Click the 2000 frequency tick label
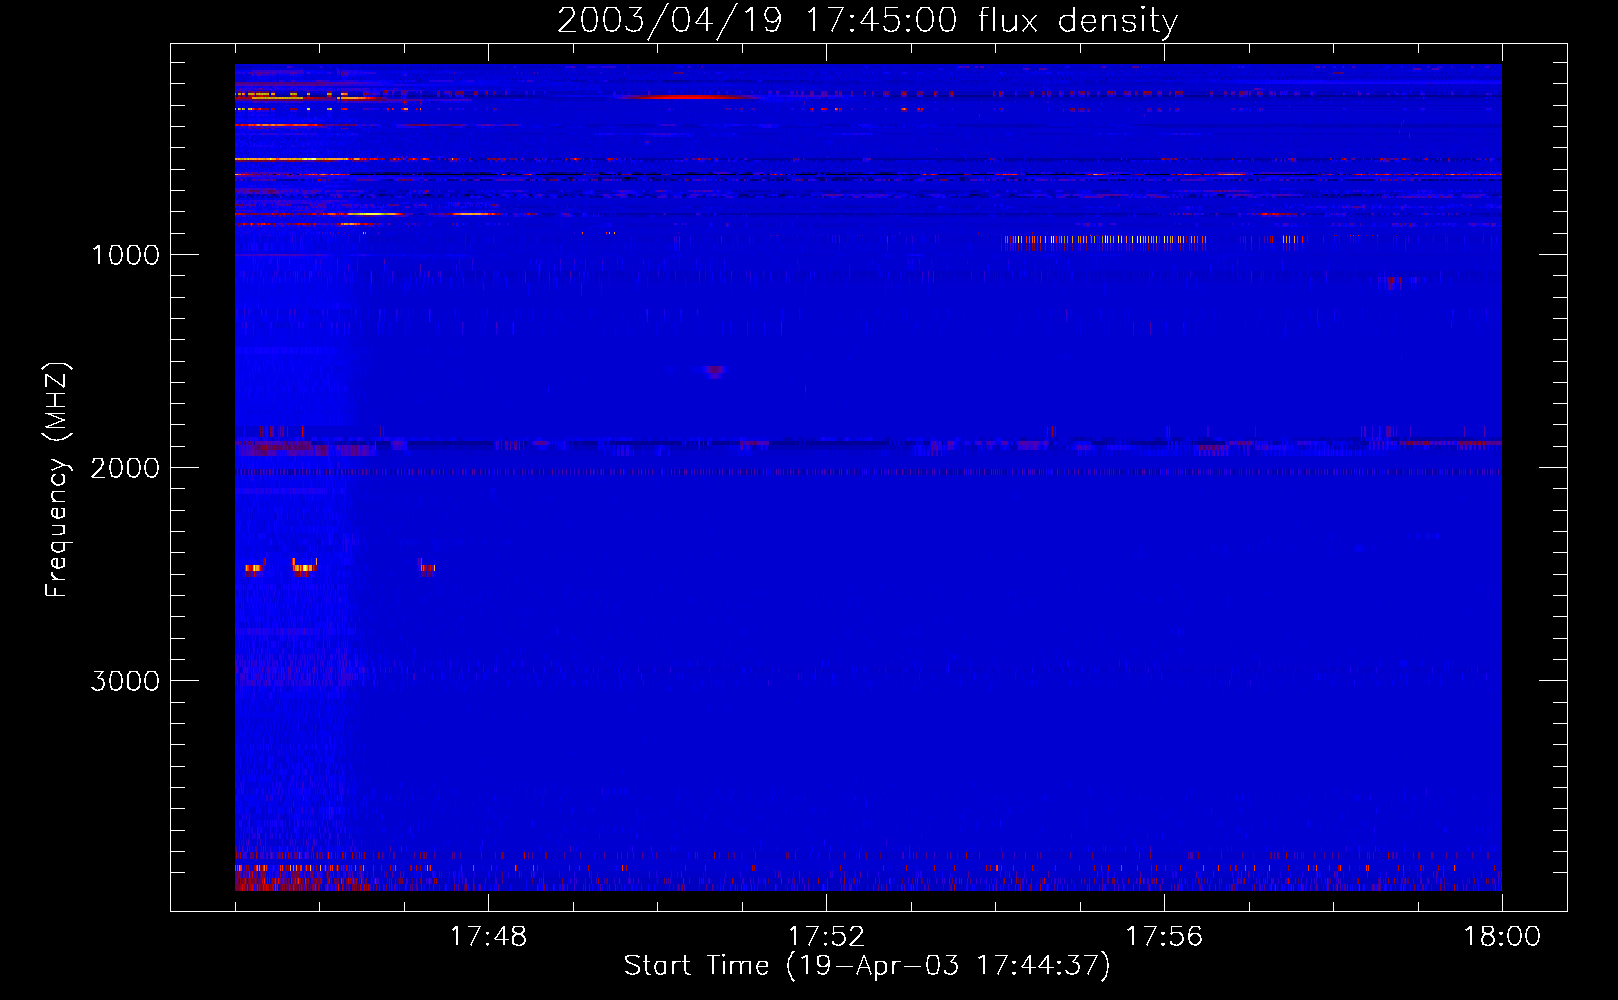This screenshot has width=1618, height=1000. click(125, 468)
